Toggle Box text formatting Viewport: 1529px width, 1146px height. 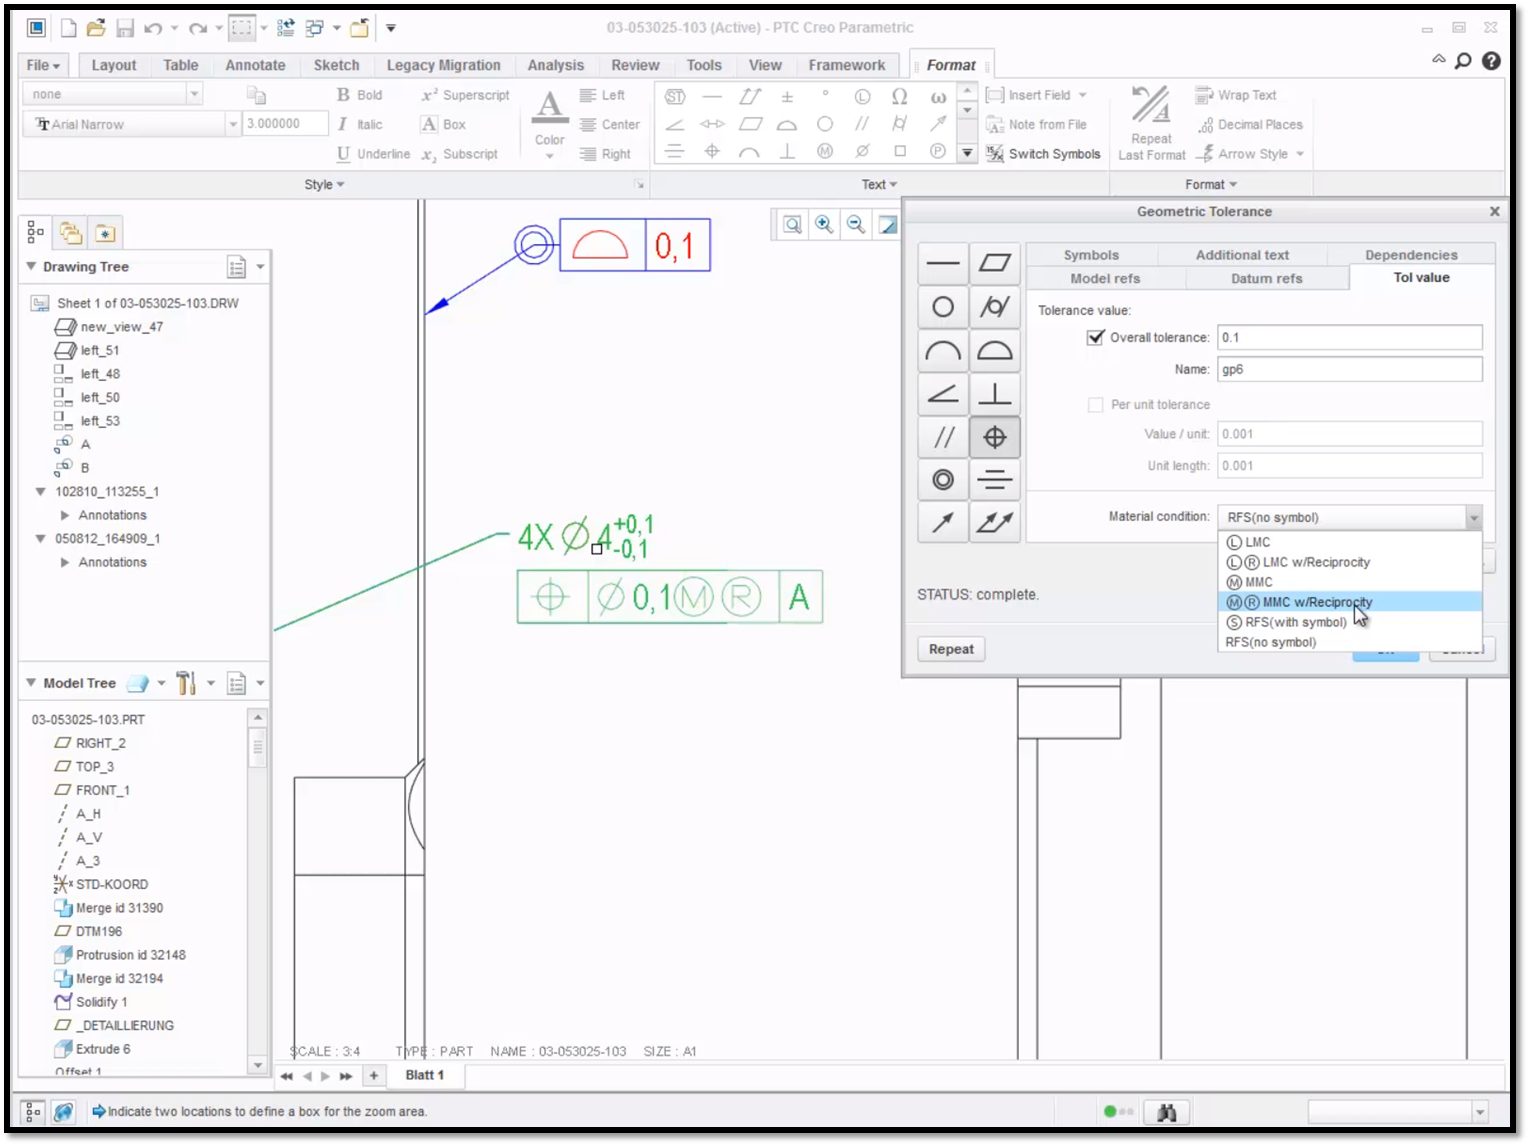click(x=443, y=125)
